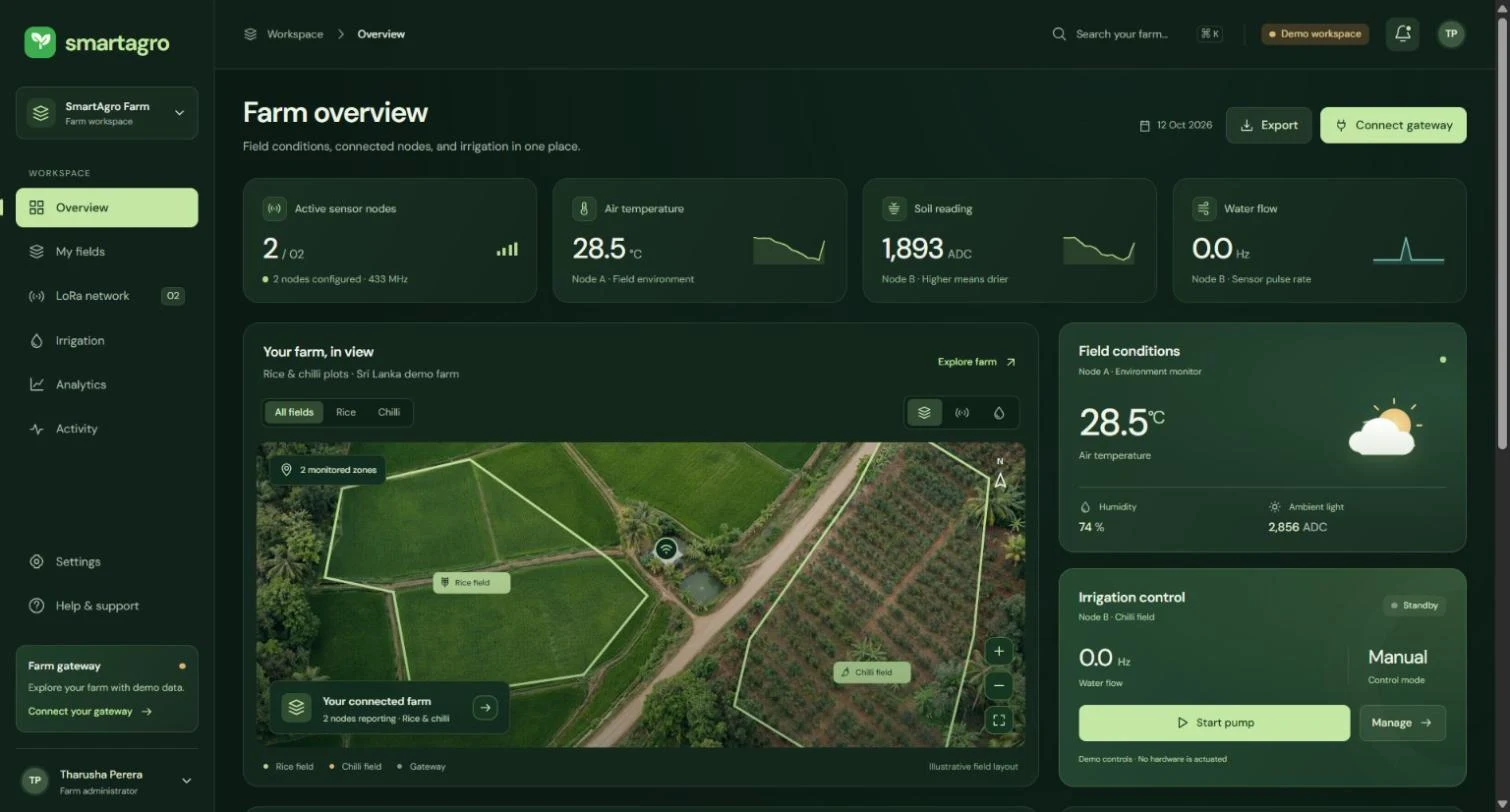Image resolution: width=1510 pixels, height=812 pixels.
Task: Click the Soil reading sparkline chart
Action: pos(1099,250)
